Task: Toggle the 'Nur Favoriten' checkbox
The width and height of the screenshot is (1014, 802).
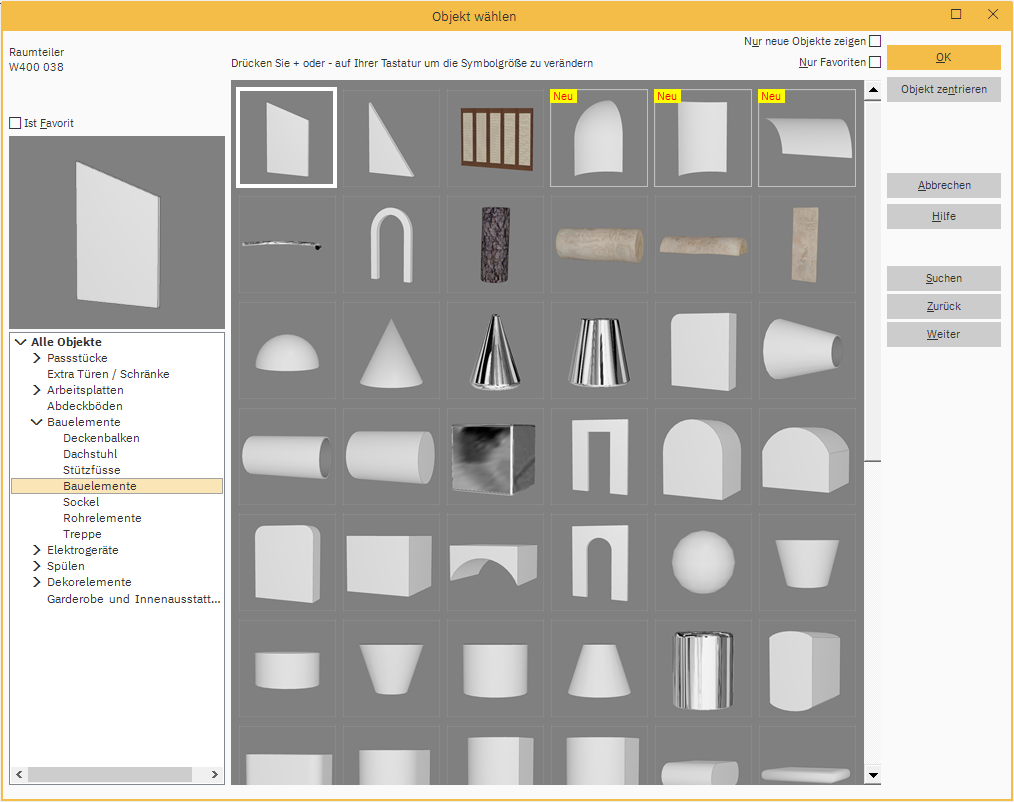Action: [x=875, y=63]
